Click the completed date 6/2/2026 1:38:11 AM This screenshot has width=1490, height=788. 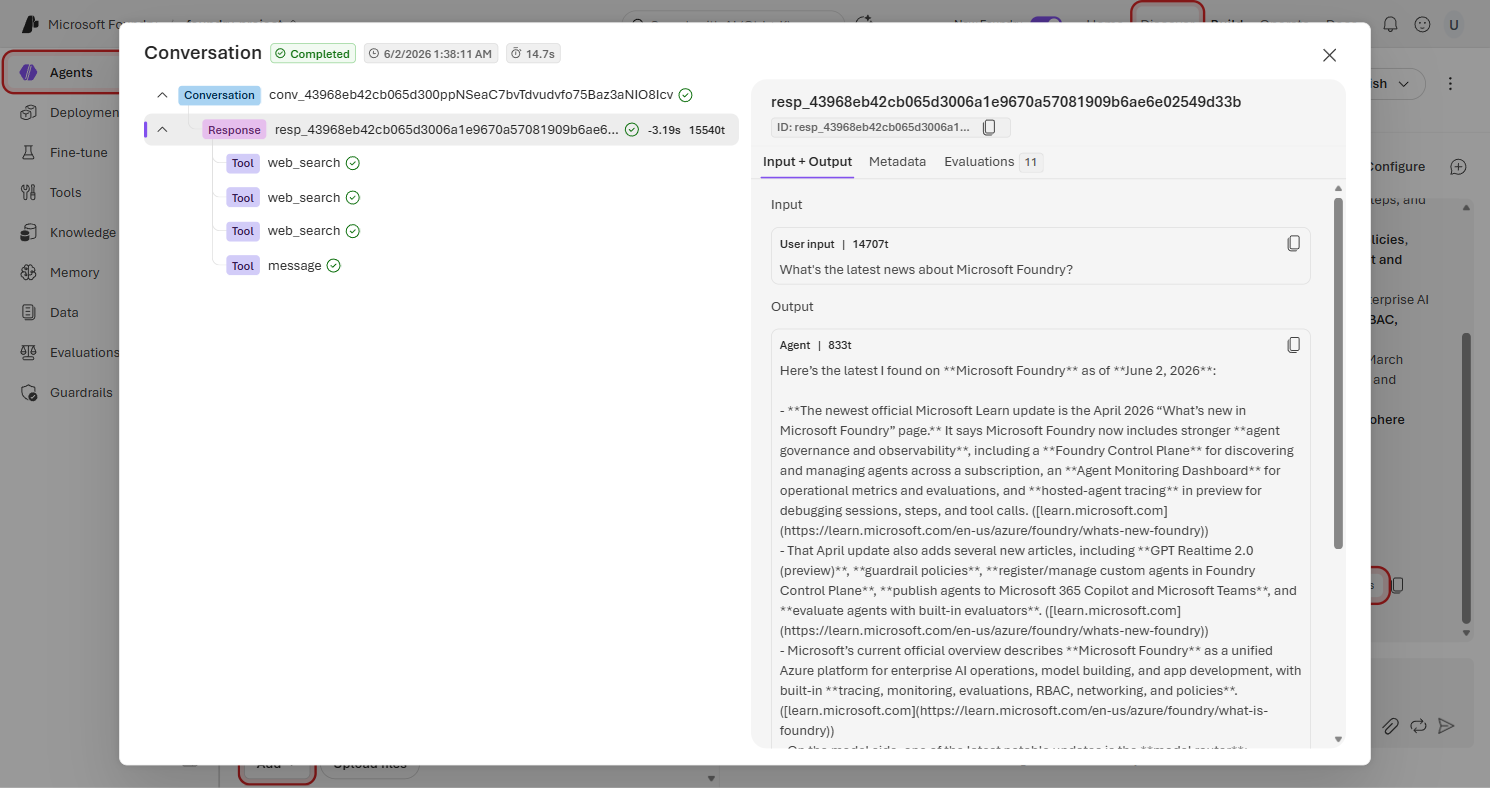(429, 53)
